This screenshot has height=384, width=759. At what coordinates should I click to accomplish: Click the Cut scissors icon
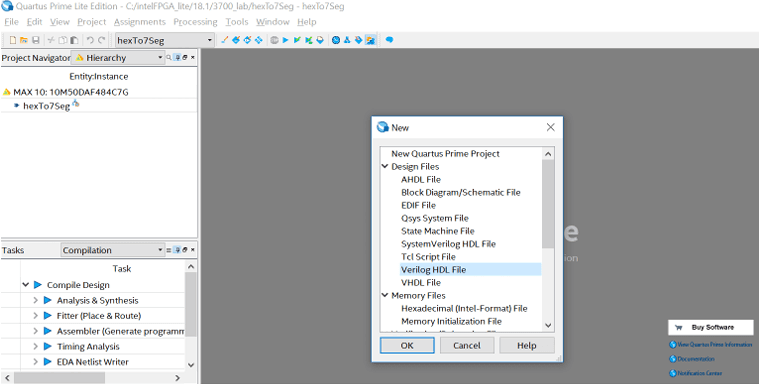point(51,40)
